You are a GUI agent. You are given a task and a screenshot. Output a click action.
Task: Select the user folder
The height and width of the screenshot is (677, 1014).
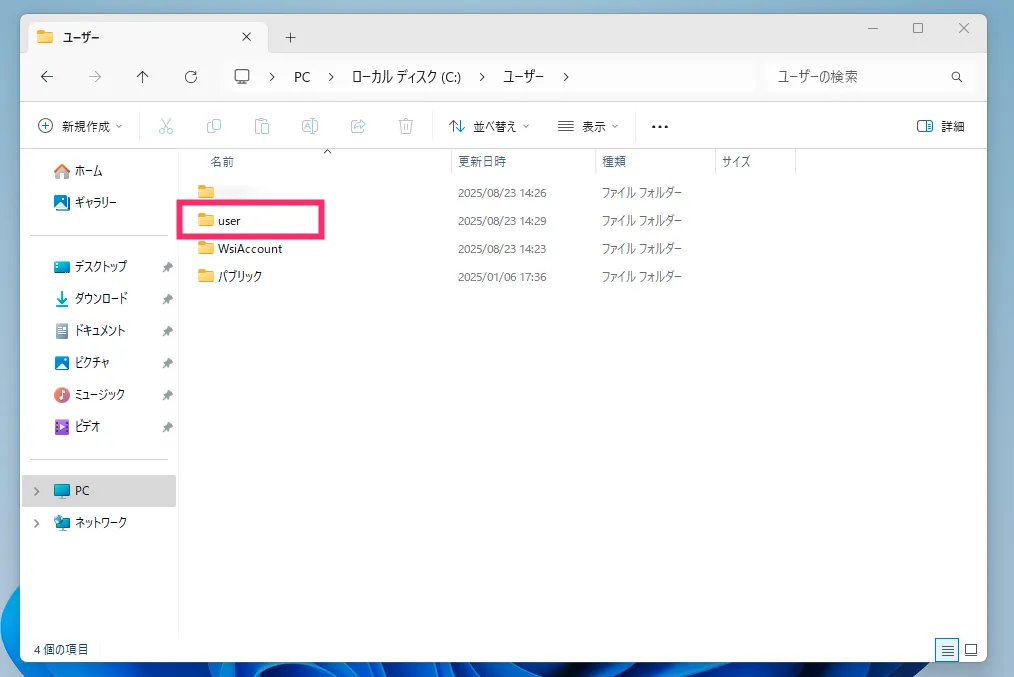(229, 220)
